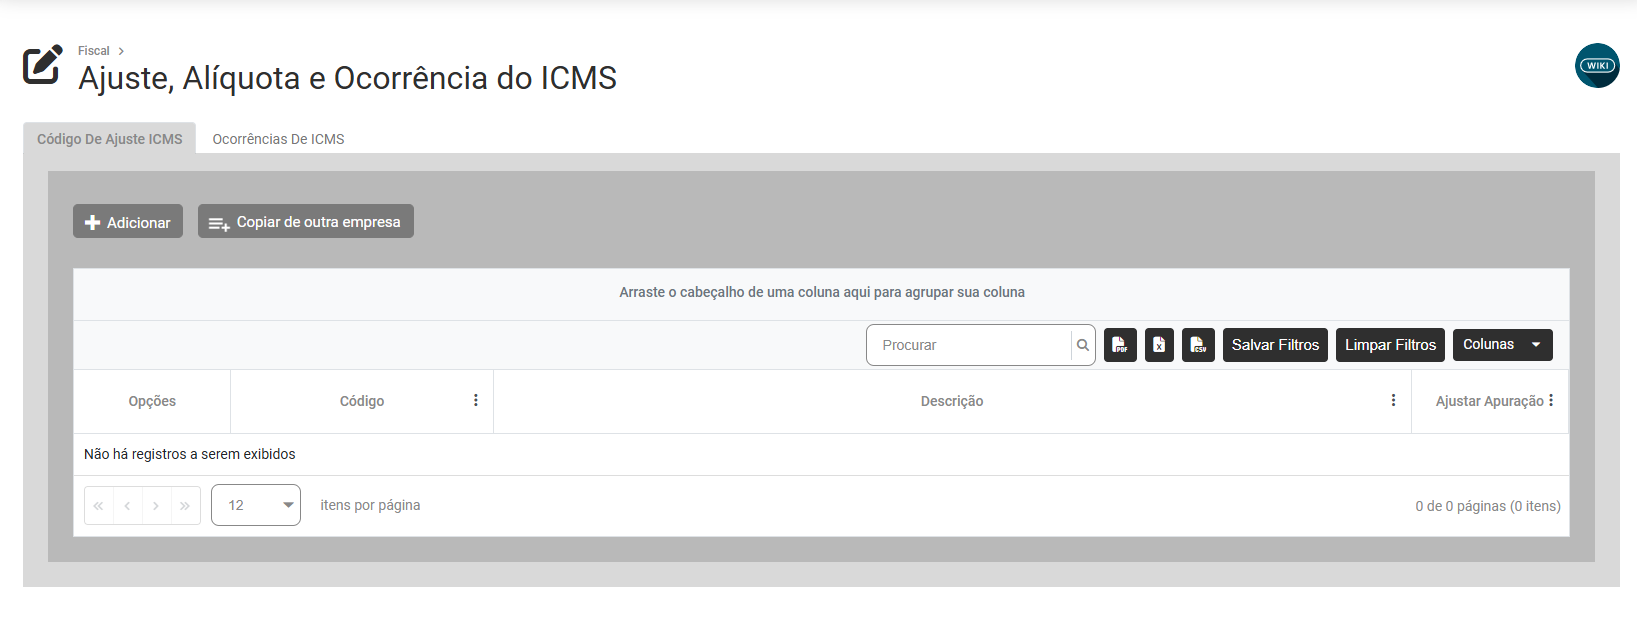Screen dimensions: 1637x618
Task: Select the Código De Ajuste ICMS tab
Action: point(110,139)
